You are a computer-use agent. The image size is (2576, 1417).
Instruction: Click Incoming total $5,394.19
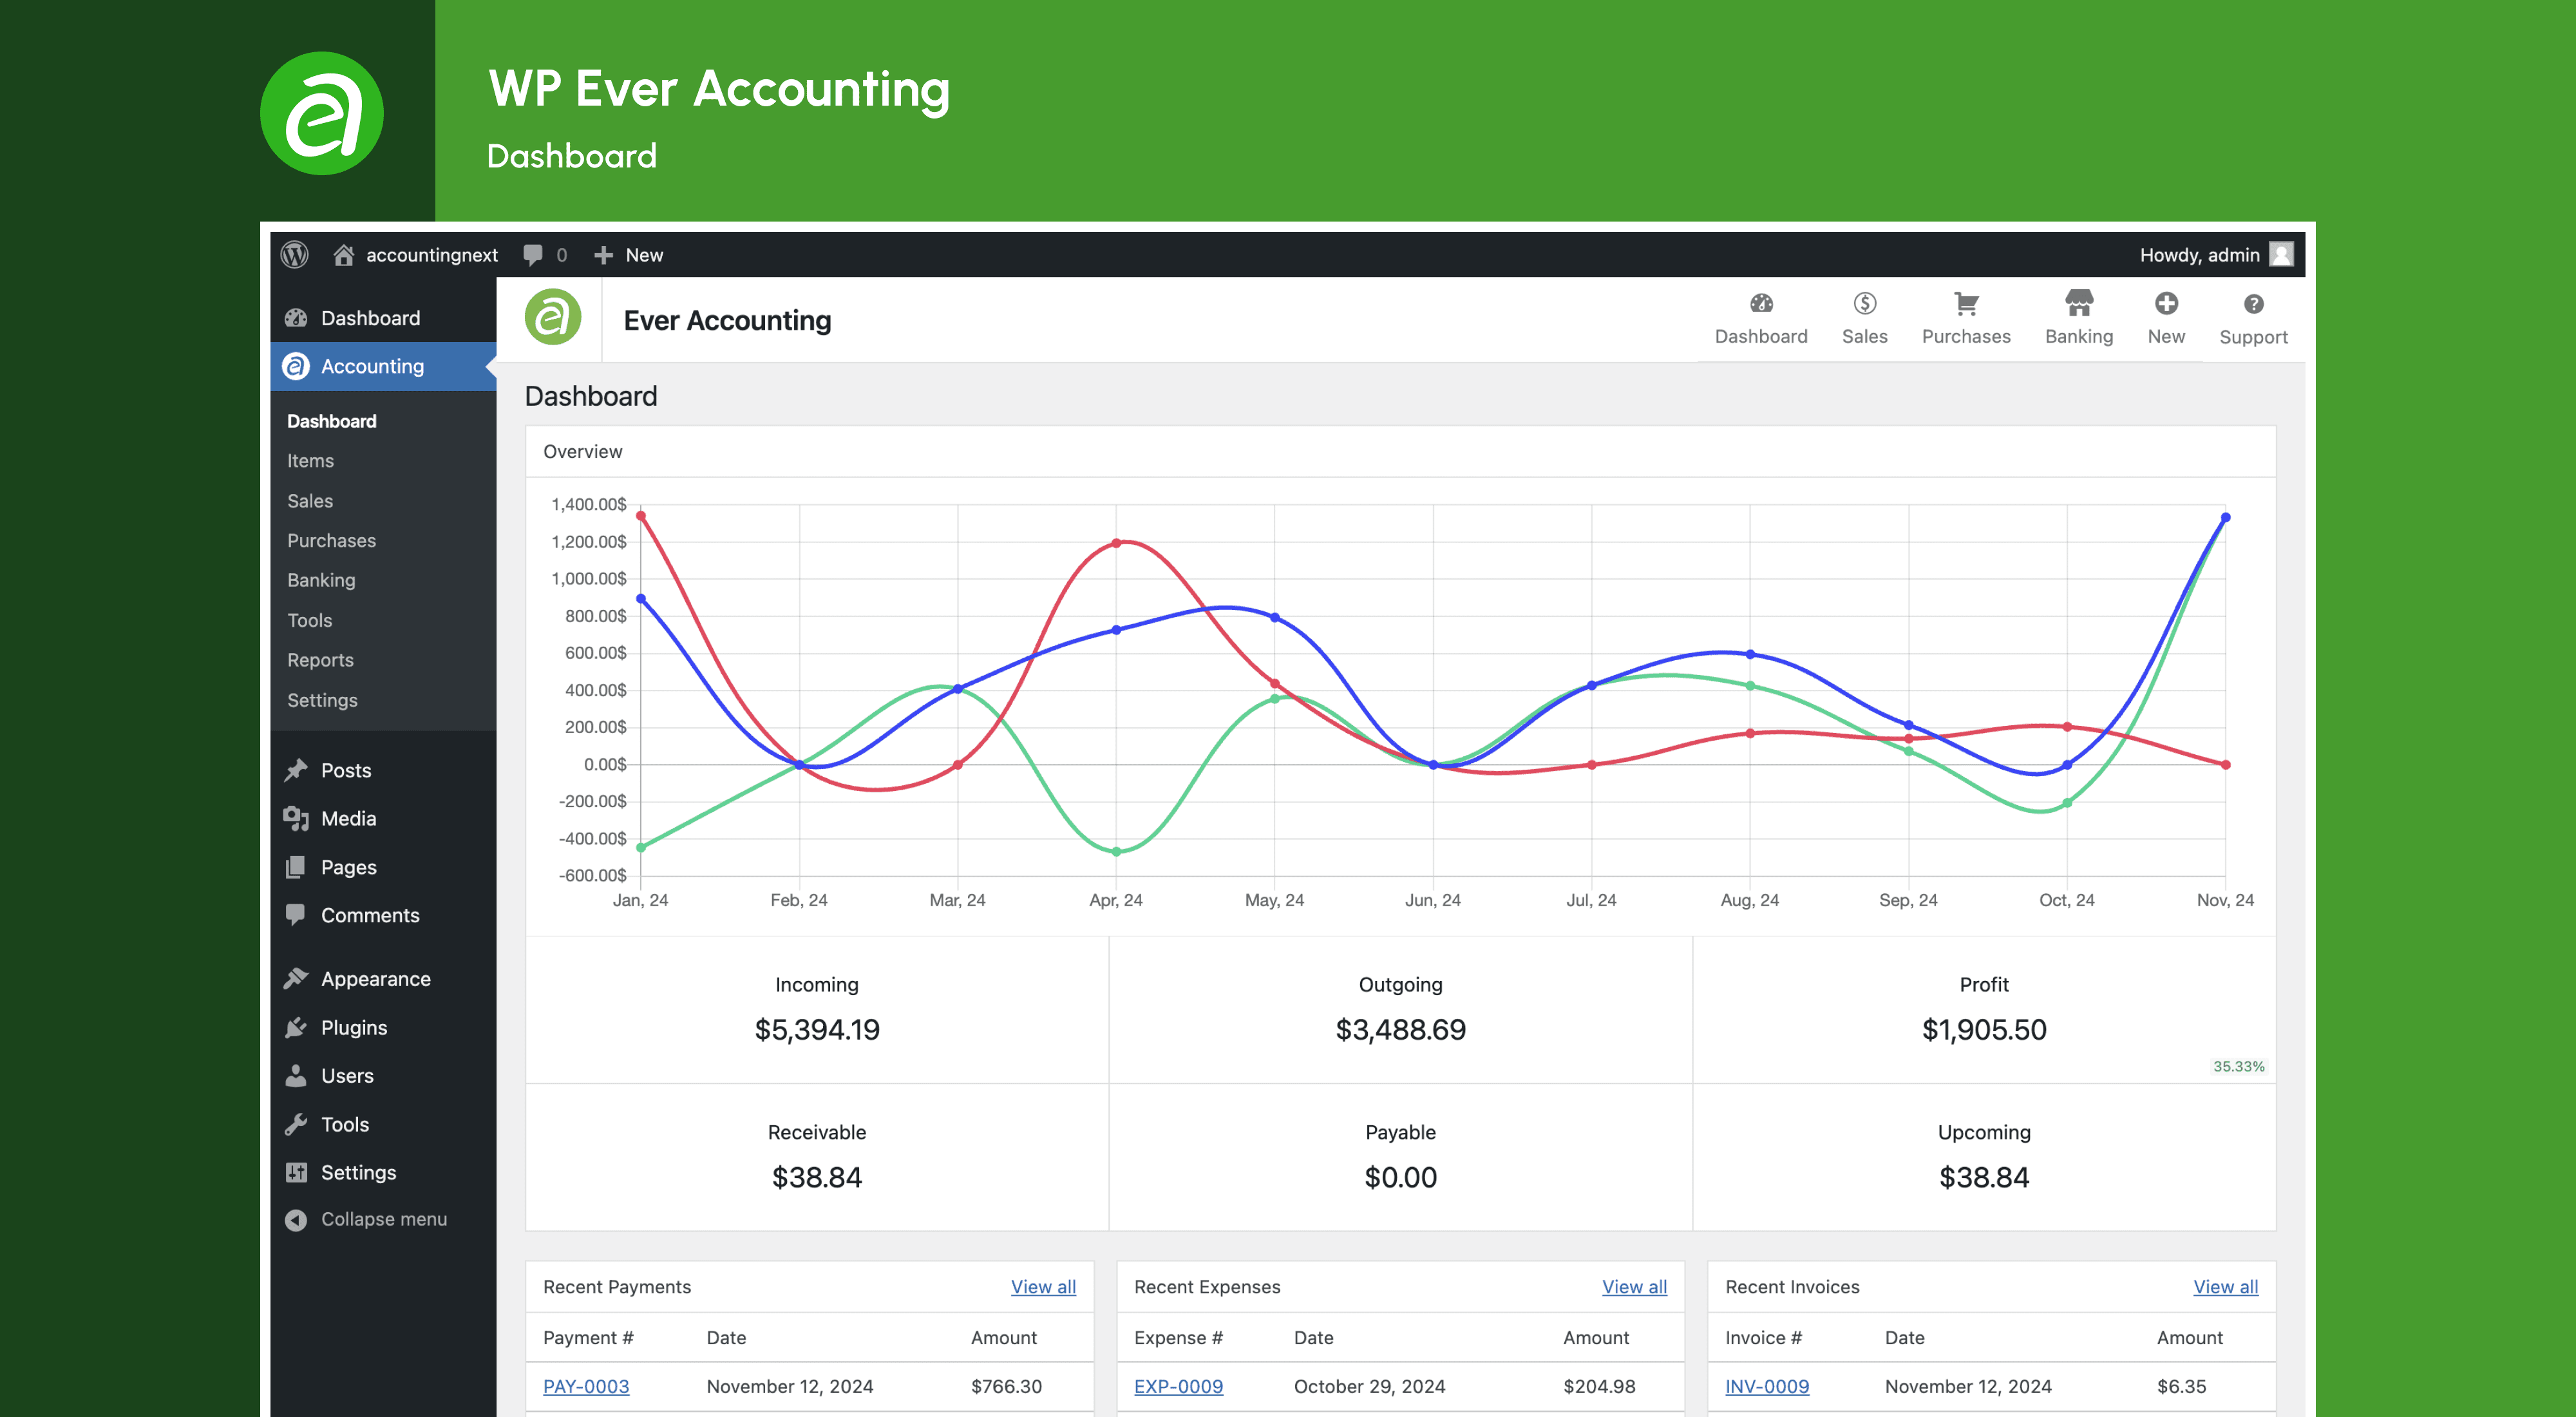(817, 1030)
